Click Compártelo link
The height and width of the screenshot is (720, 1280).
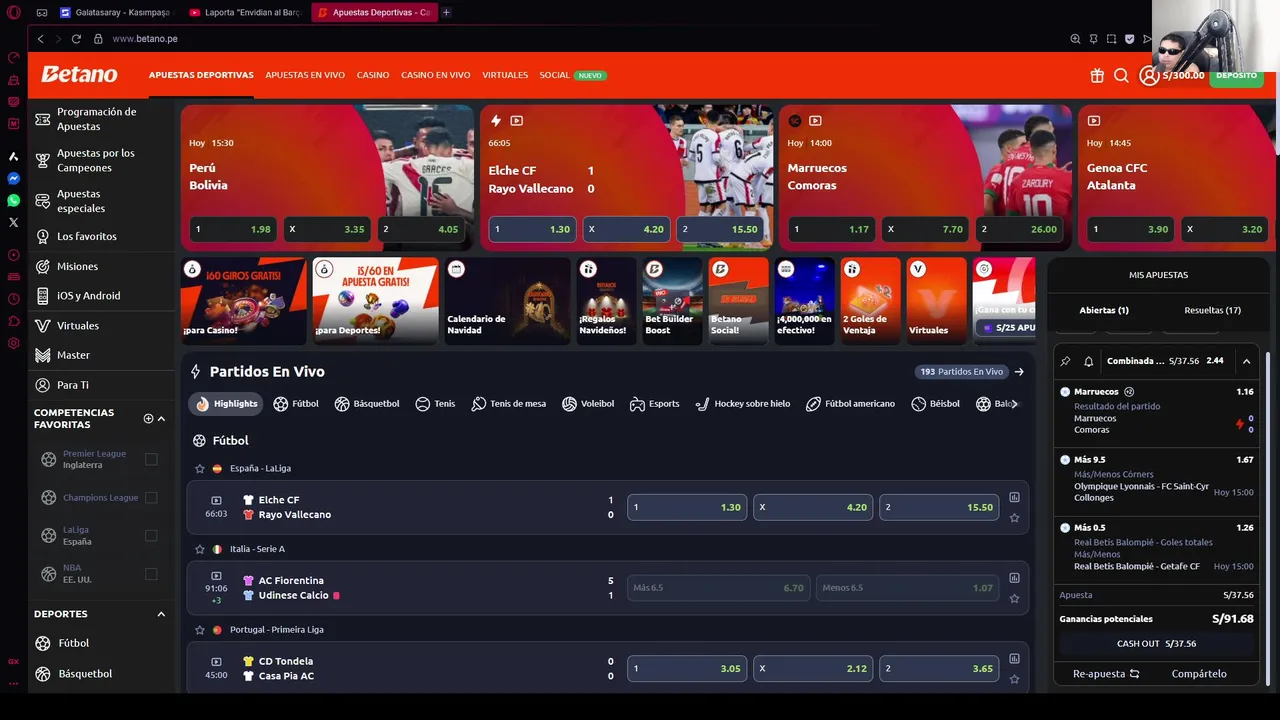pyautogui.click(x=1199, y=674)
